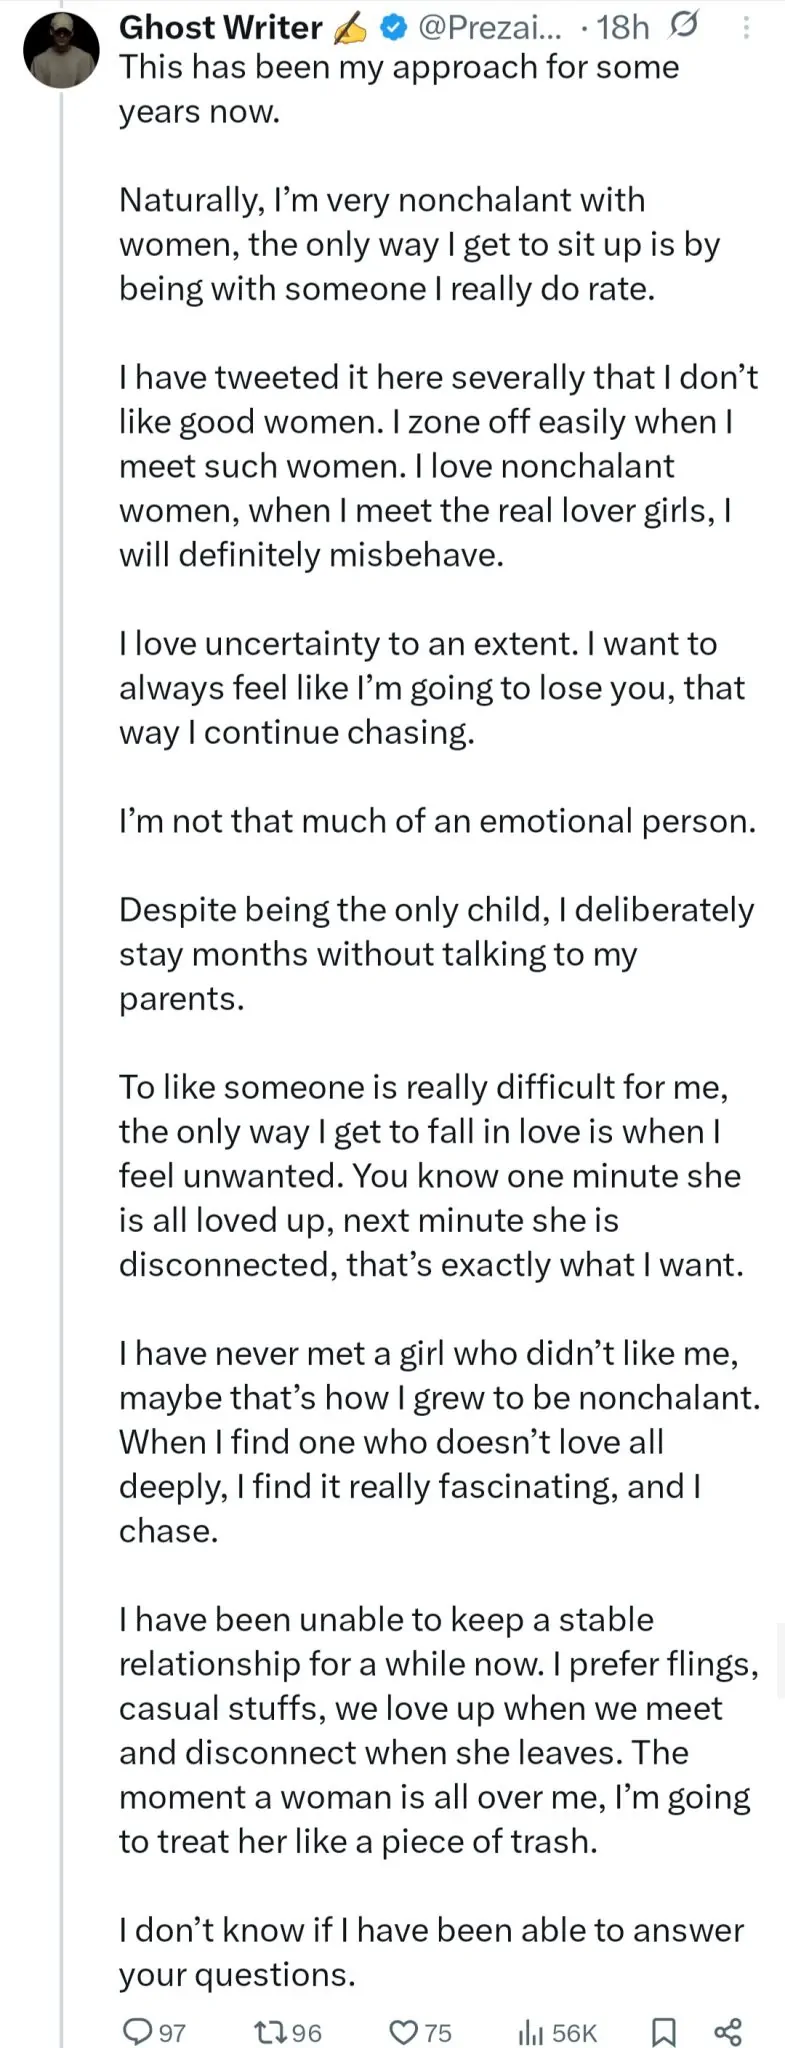The height and width of the screenshot is (2048, 785).
Task: Click the blue verified badge
Action: click(394, 29)
